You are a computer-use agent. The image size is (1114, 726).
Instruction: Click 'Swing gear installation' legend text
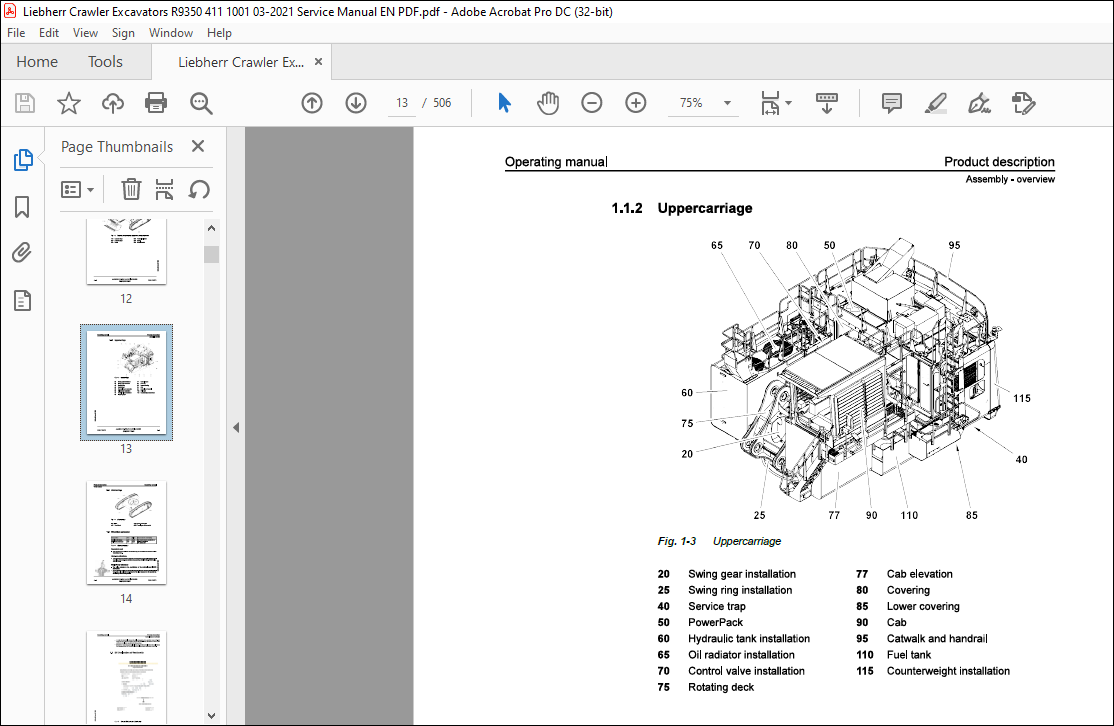[742, 574]
